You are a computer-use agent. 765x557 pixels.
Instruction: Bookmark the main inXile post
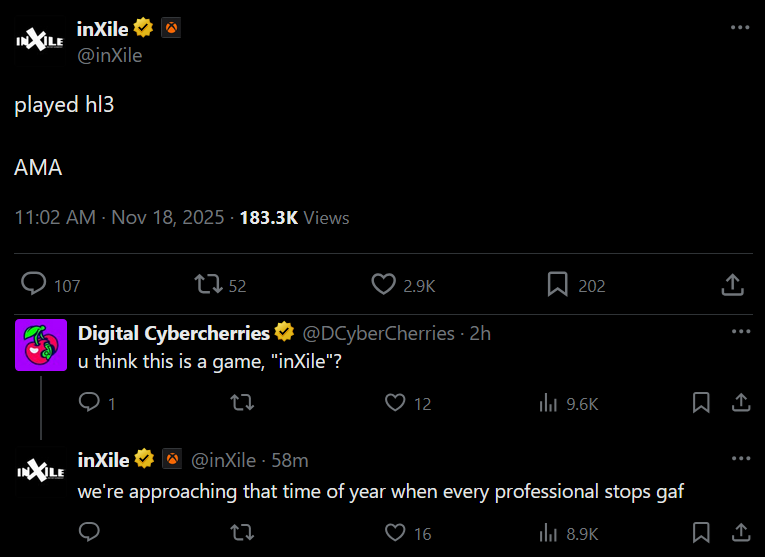click(557, 285)
